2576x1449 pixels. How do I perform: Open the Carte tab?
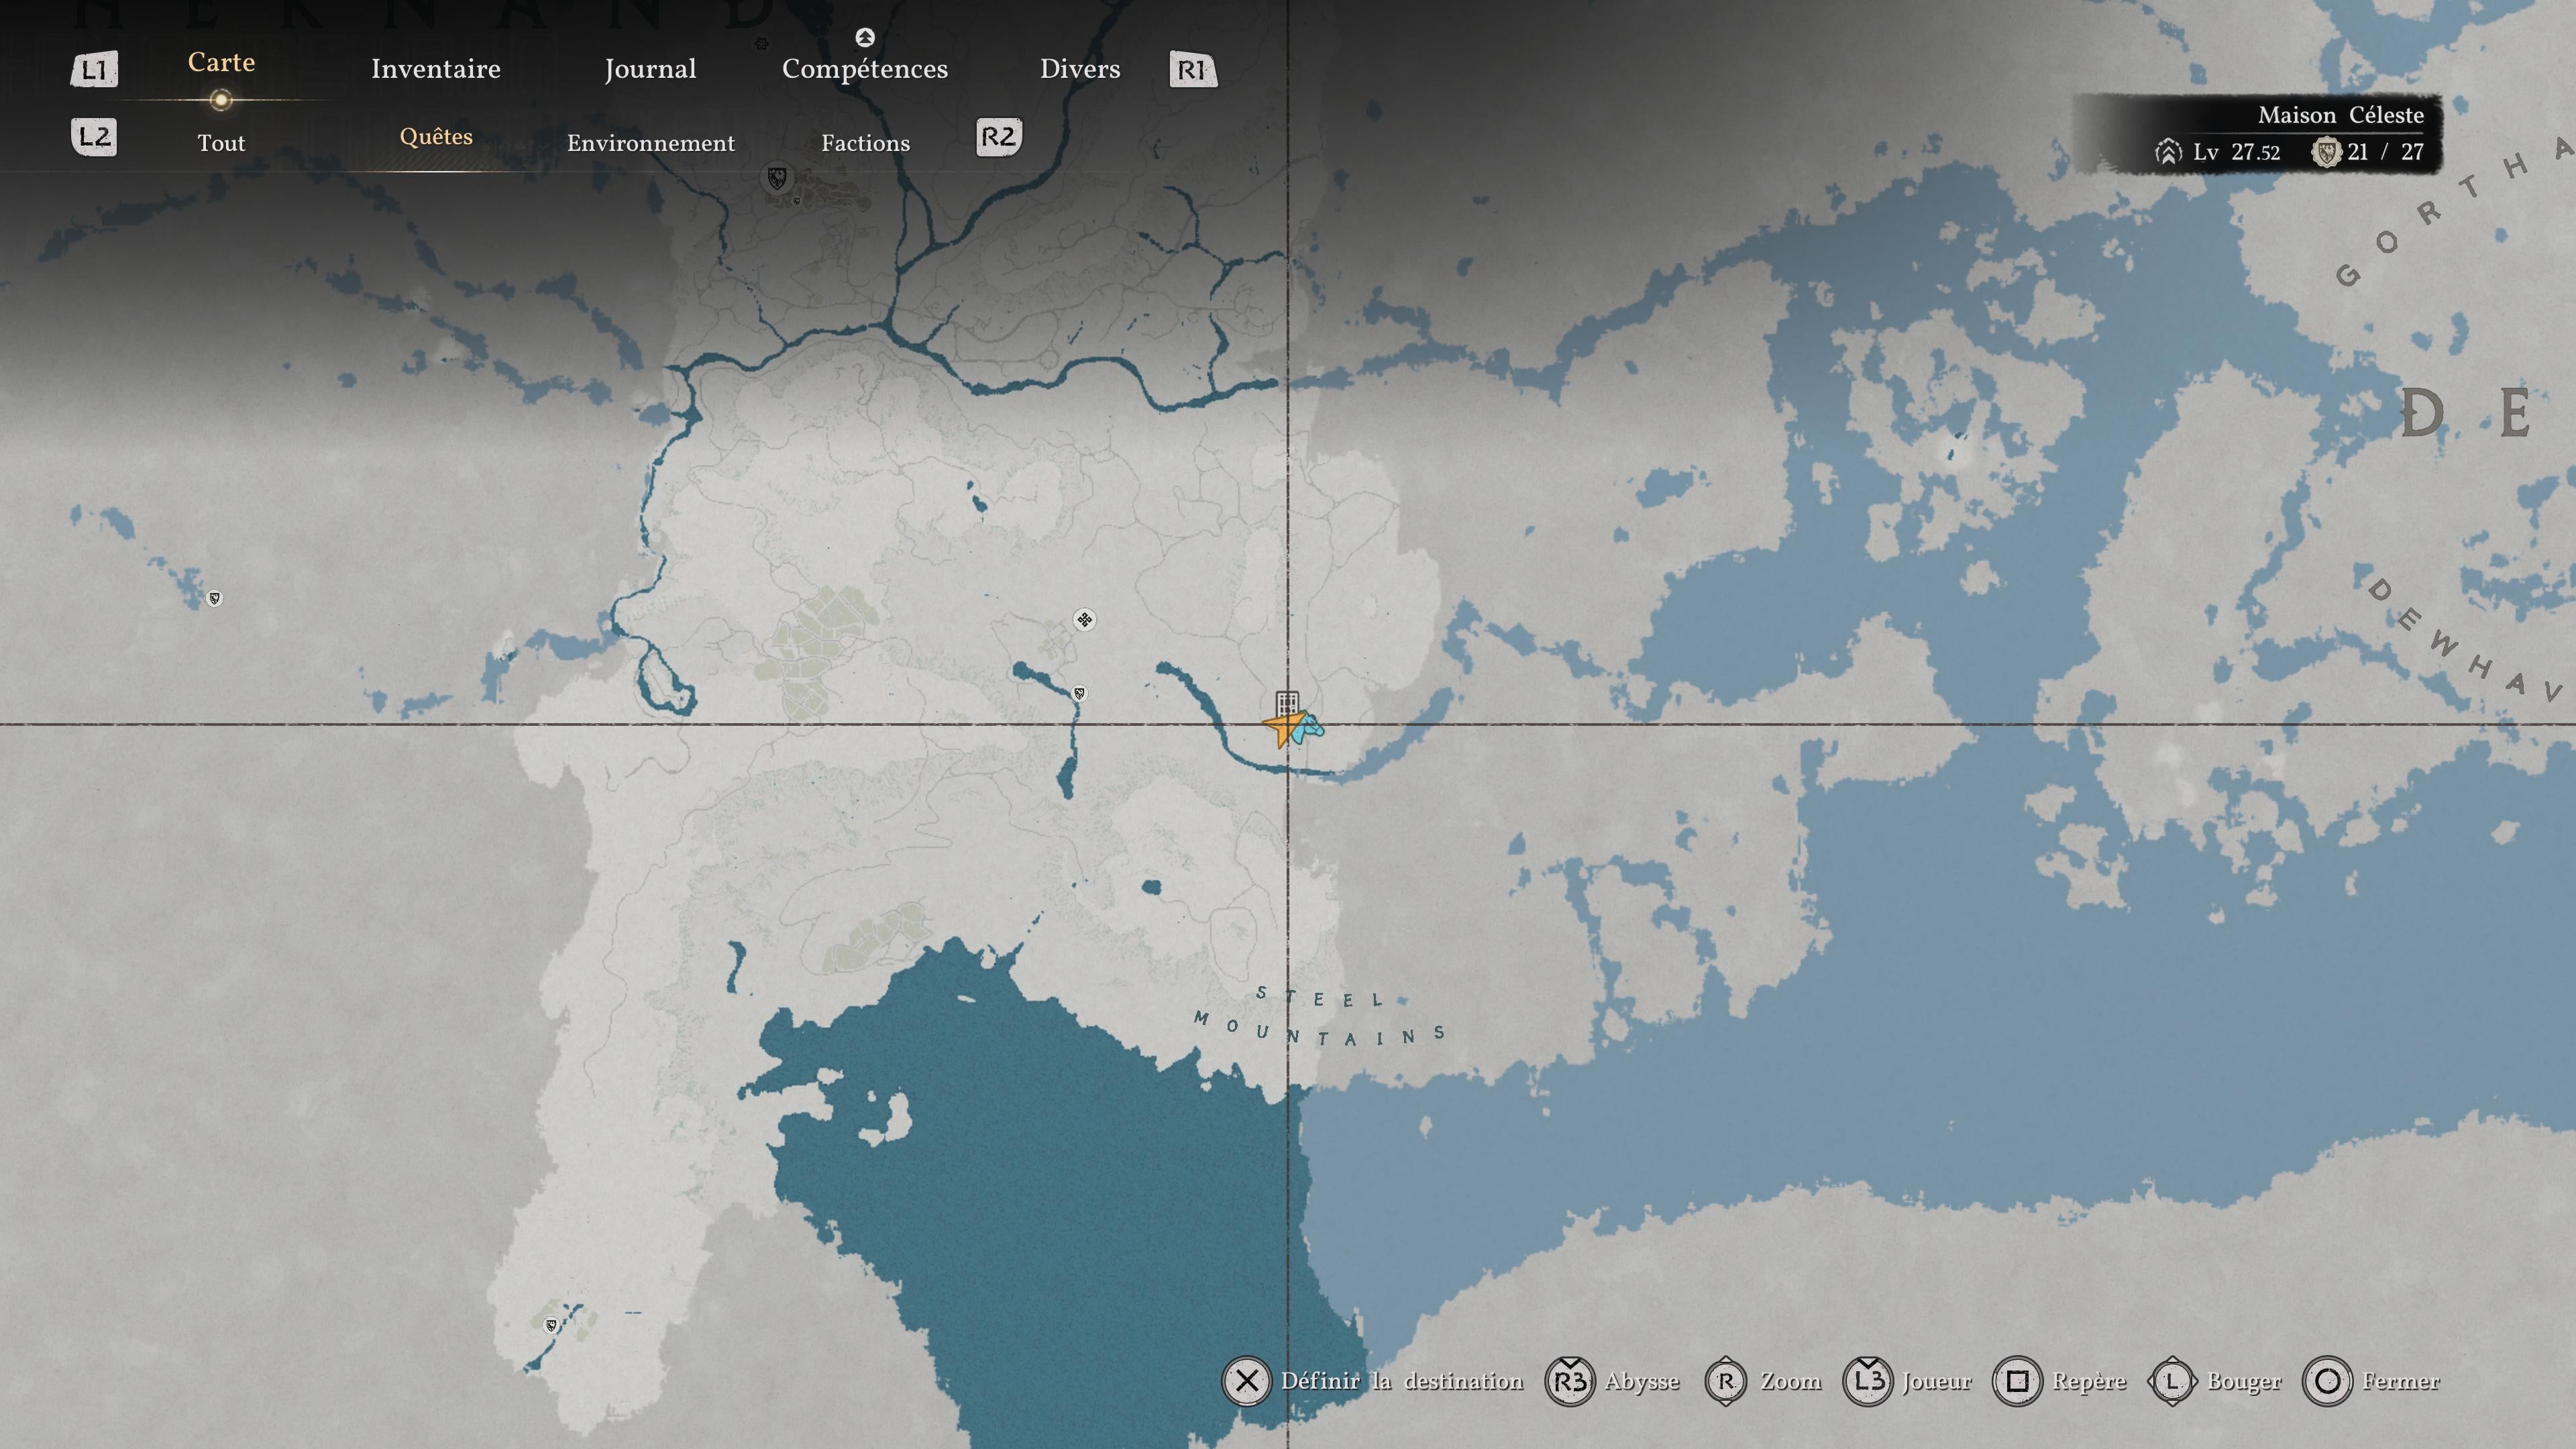[221, 63]
